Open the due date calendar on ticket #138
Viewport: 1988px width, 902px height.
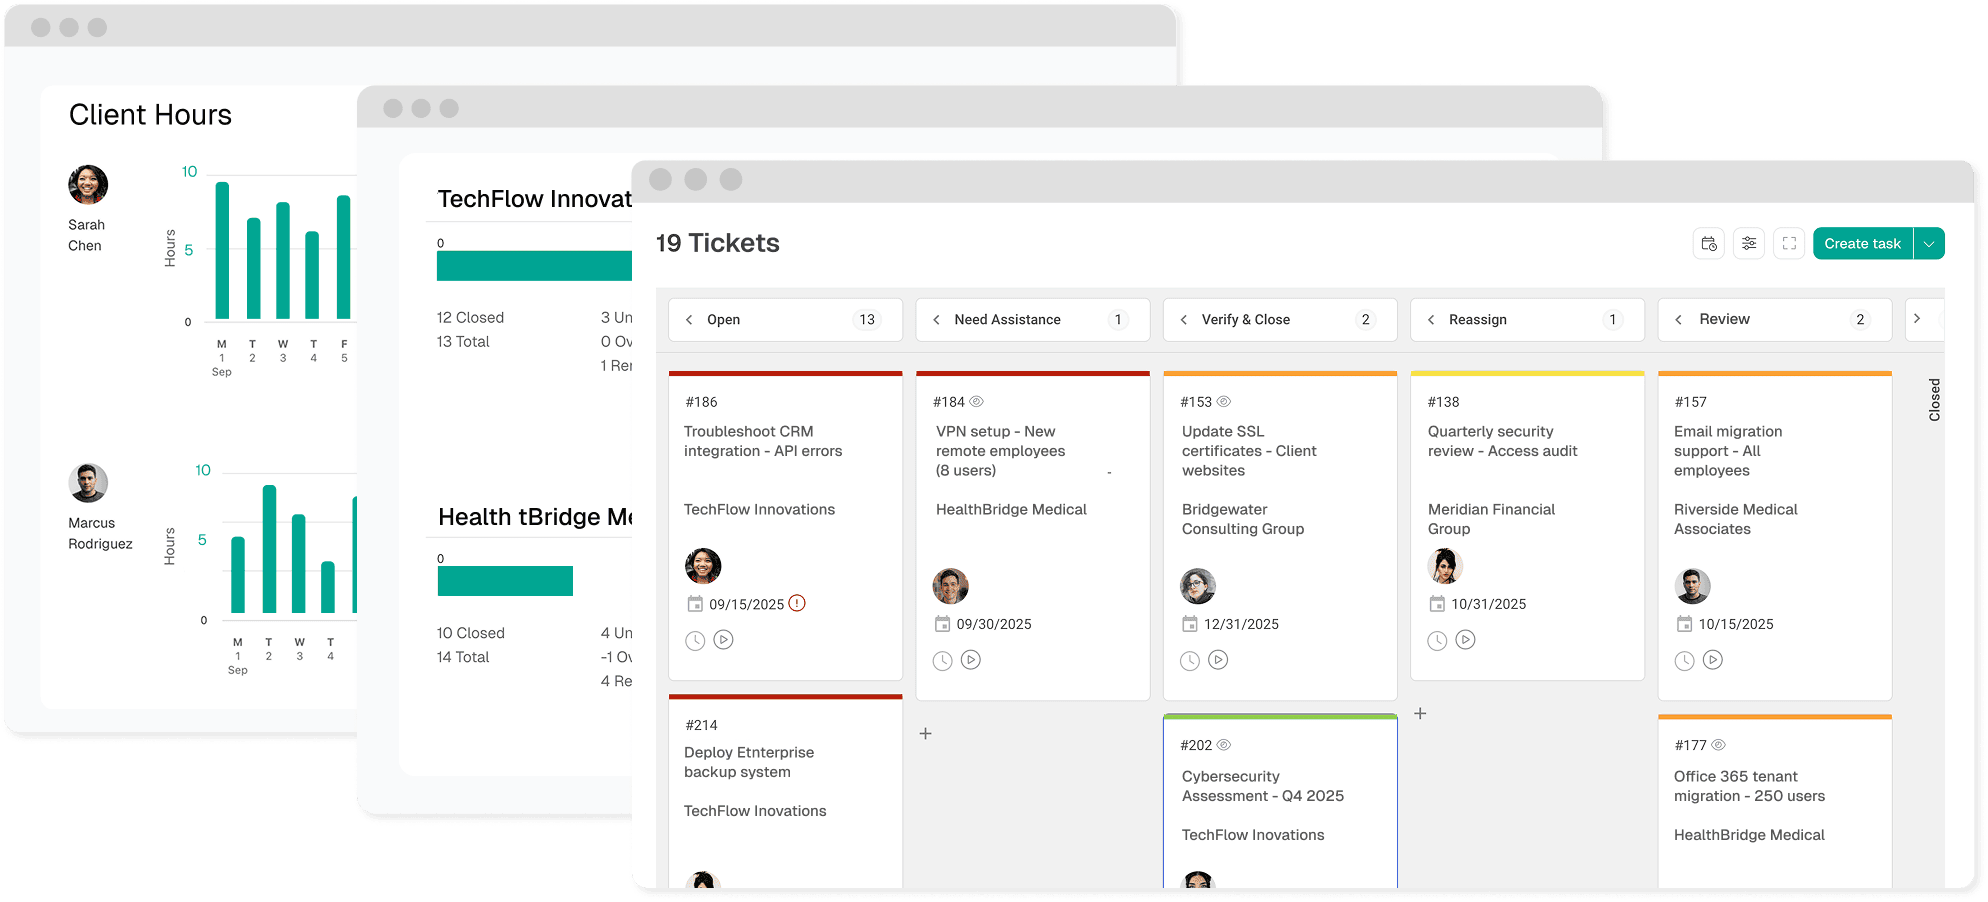[x=1438, y=604]
